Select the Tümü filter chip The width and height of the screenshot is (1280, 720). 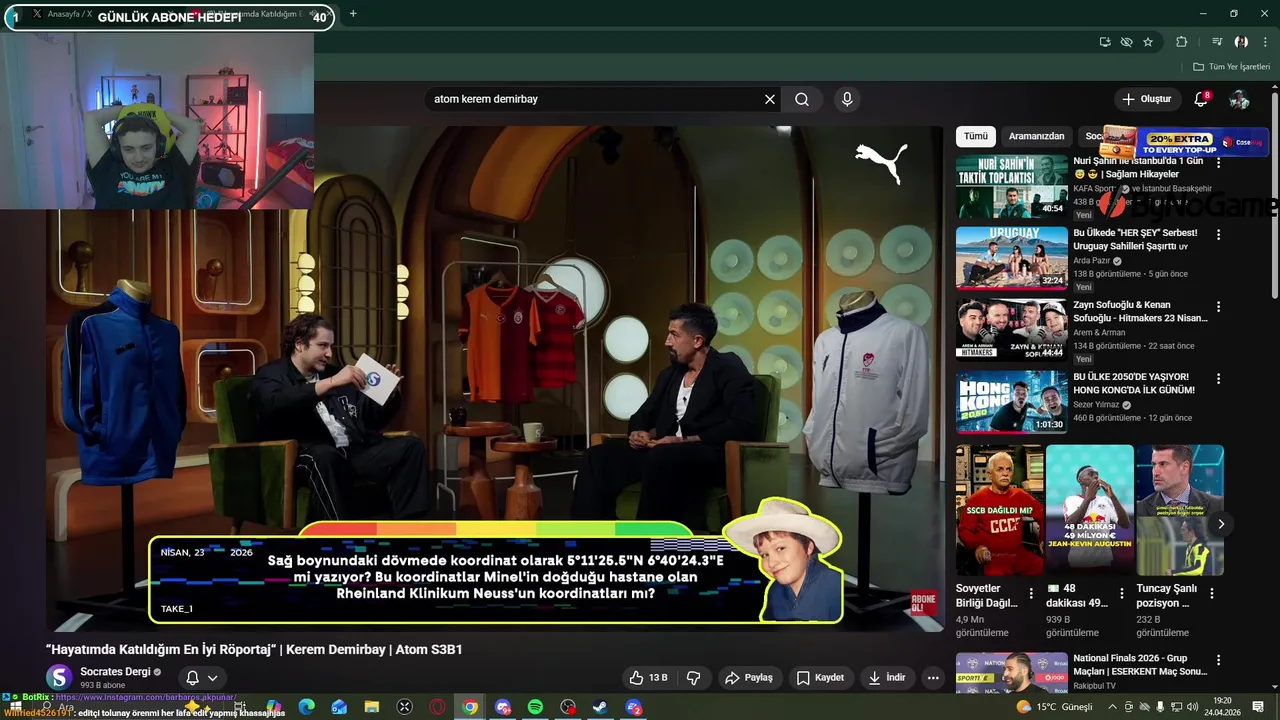[x=976, y=136]
